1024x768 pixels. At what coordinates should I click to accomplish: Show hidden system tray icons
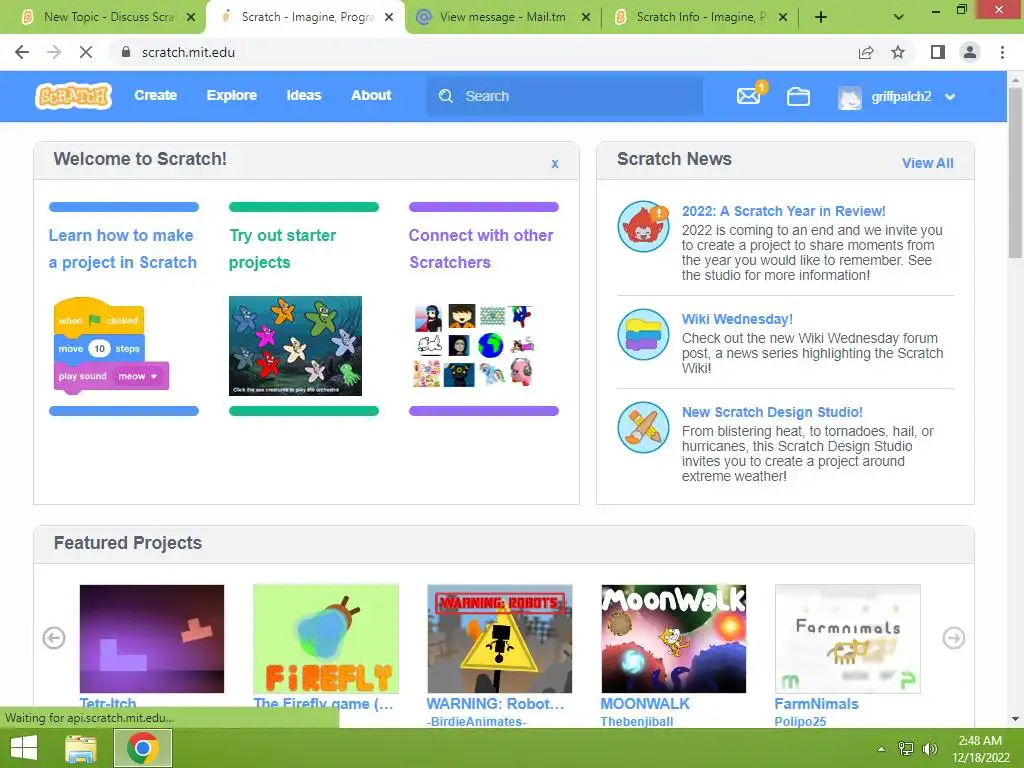[881, 749]
